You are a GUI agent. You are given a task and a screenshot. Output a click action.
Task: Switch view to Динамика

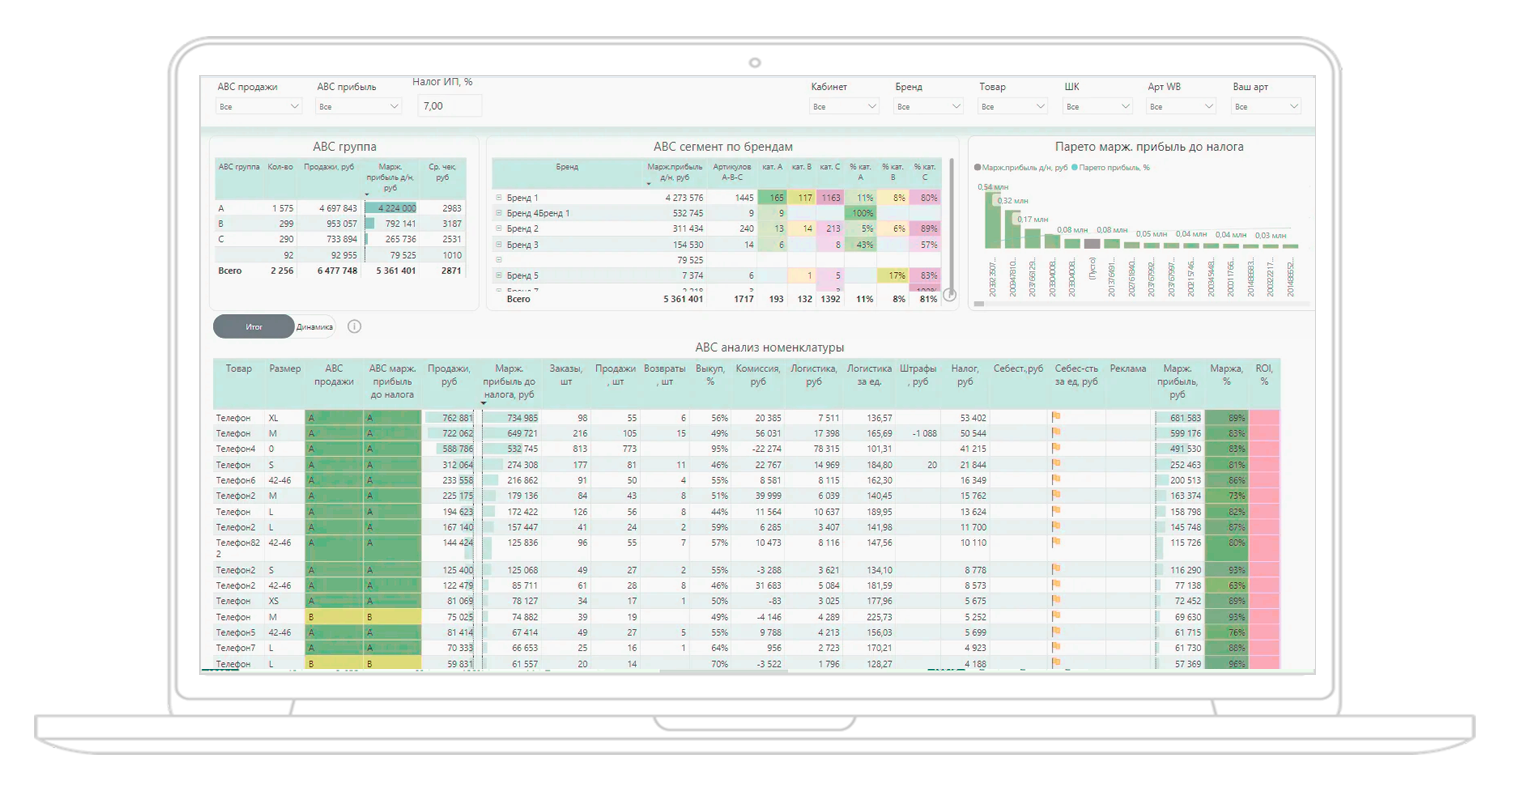click(315, 327)
